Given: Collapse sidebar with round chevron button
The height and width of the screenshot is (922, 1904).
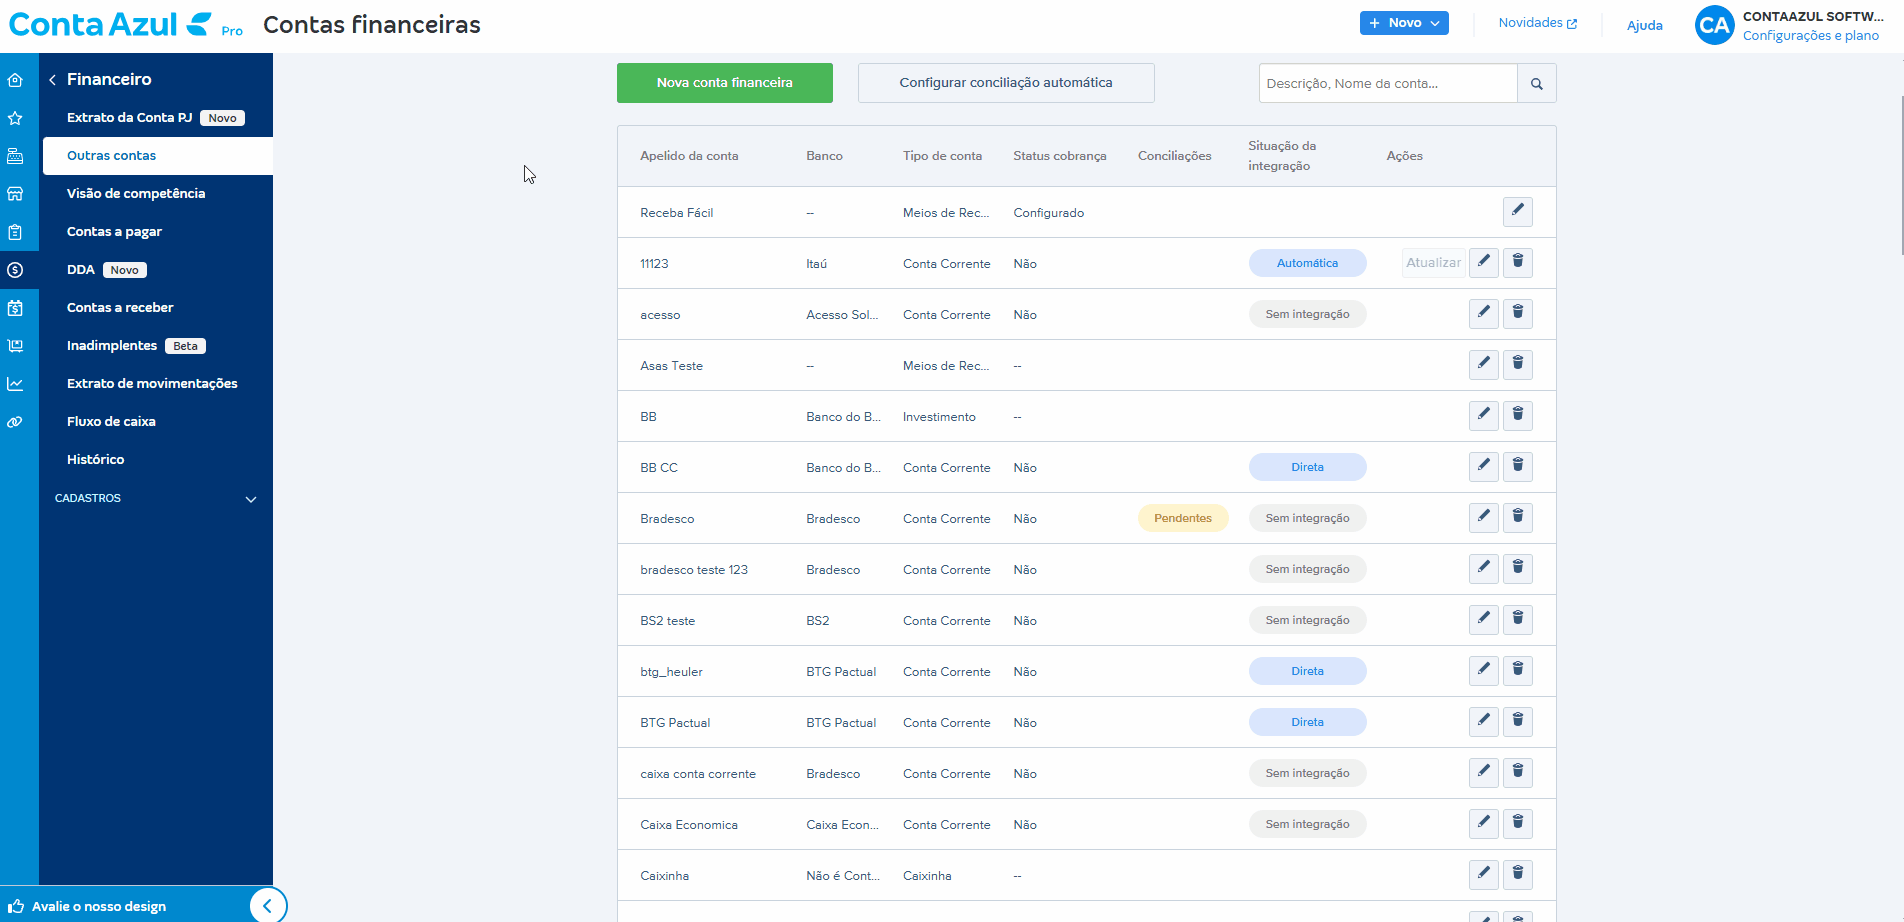Looking at the screenshot, I should tap(267, 906).
